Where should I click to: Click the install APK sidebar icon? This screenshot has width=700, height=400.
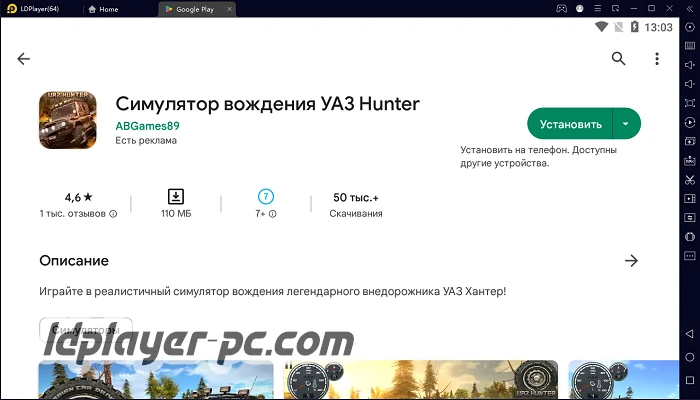690,160
